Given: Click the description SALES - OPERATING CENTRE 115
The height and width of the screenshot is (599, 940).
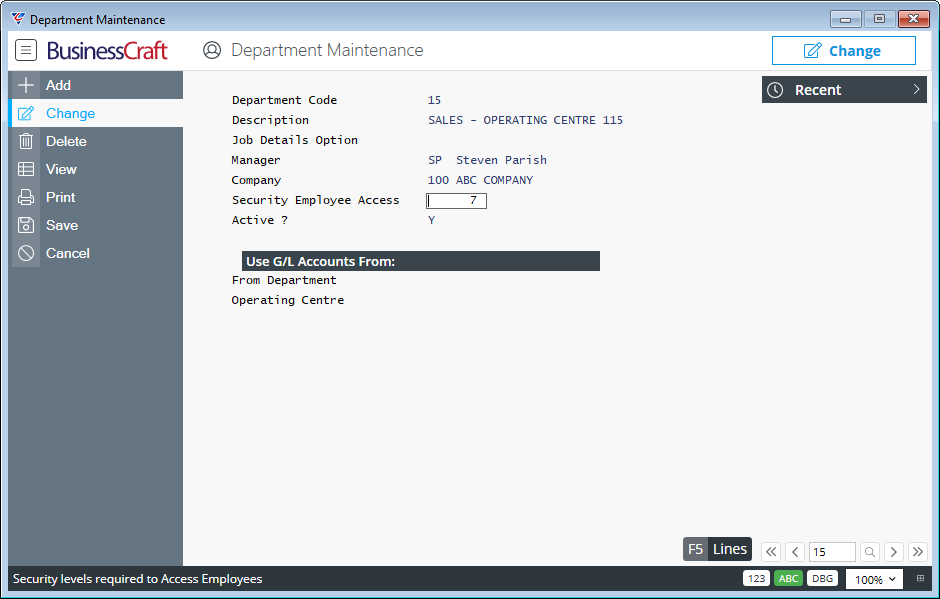Looking at the screenshot, I should tap(525, 120).
